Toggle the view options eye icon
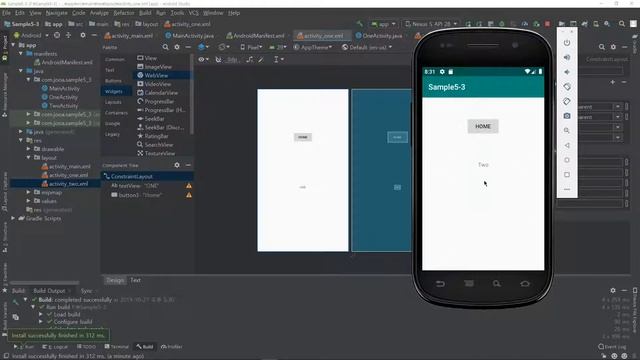The width and height of the screenshot is (640, 360). coord(203,60)
